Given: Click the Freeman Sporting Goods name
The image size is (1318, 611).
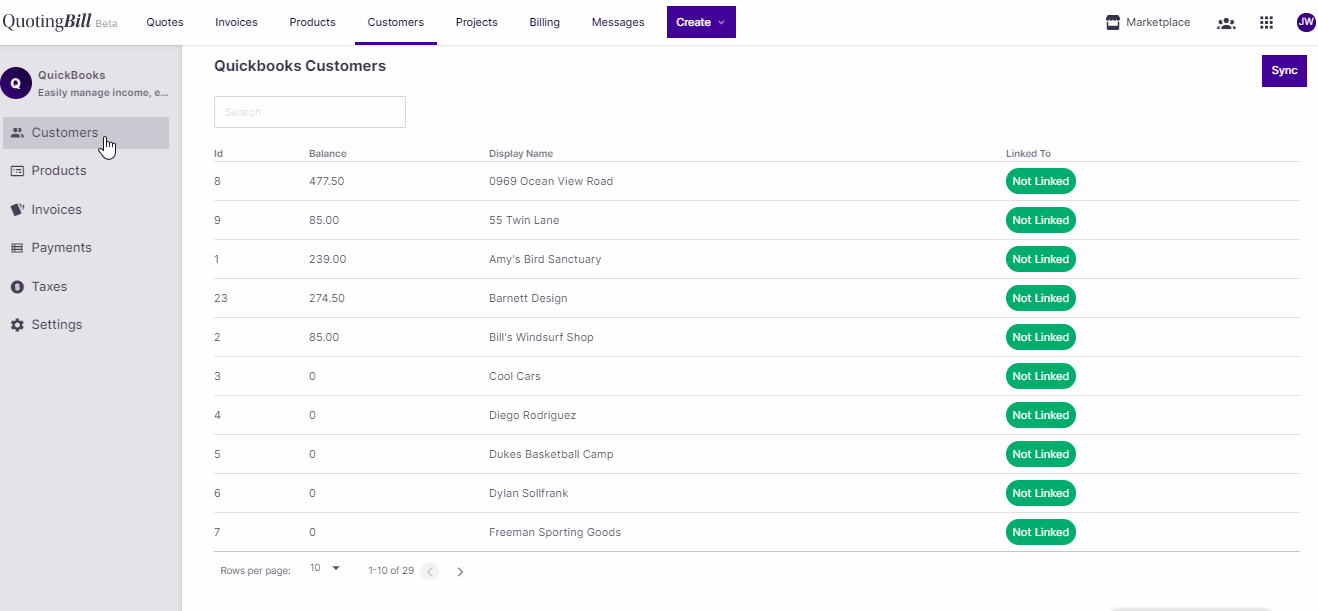Looking at the screenshot, I should pyautogui.click(x=555, y=532).
